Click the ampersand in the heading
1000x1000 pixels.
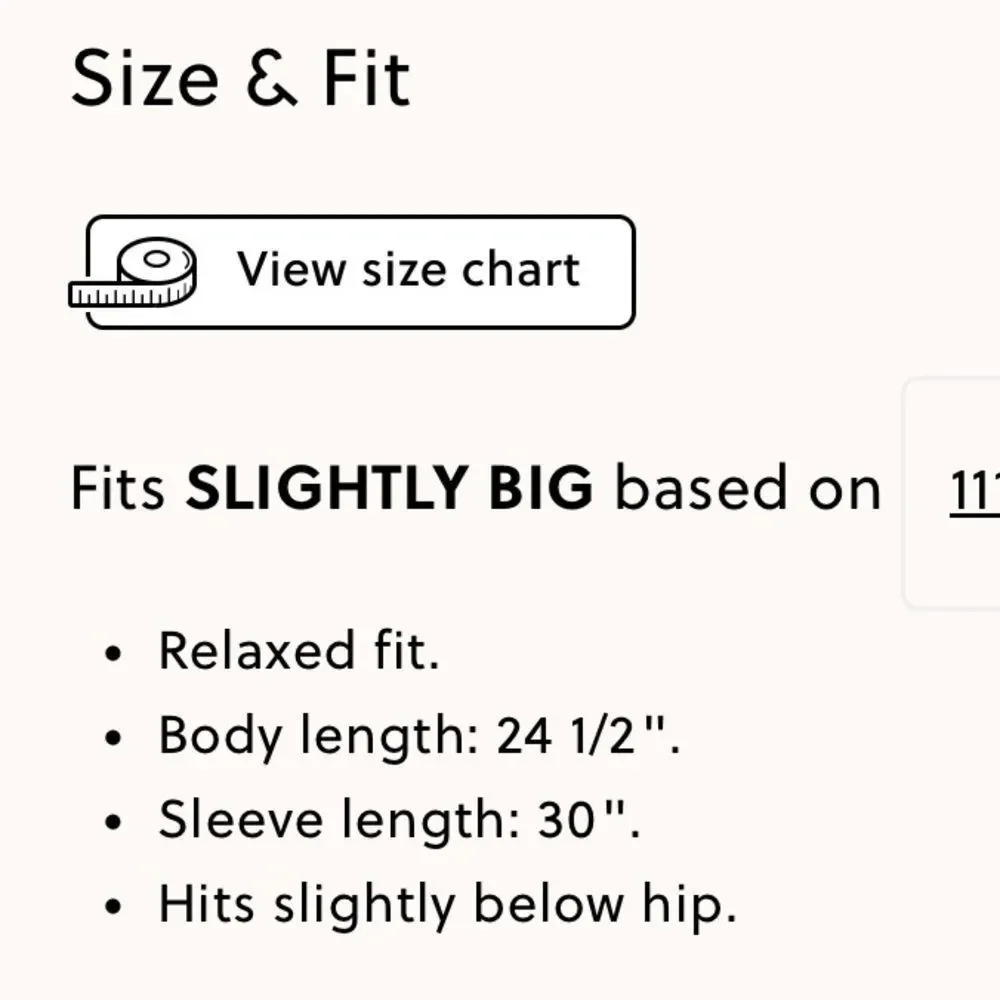coord(271,79)
